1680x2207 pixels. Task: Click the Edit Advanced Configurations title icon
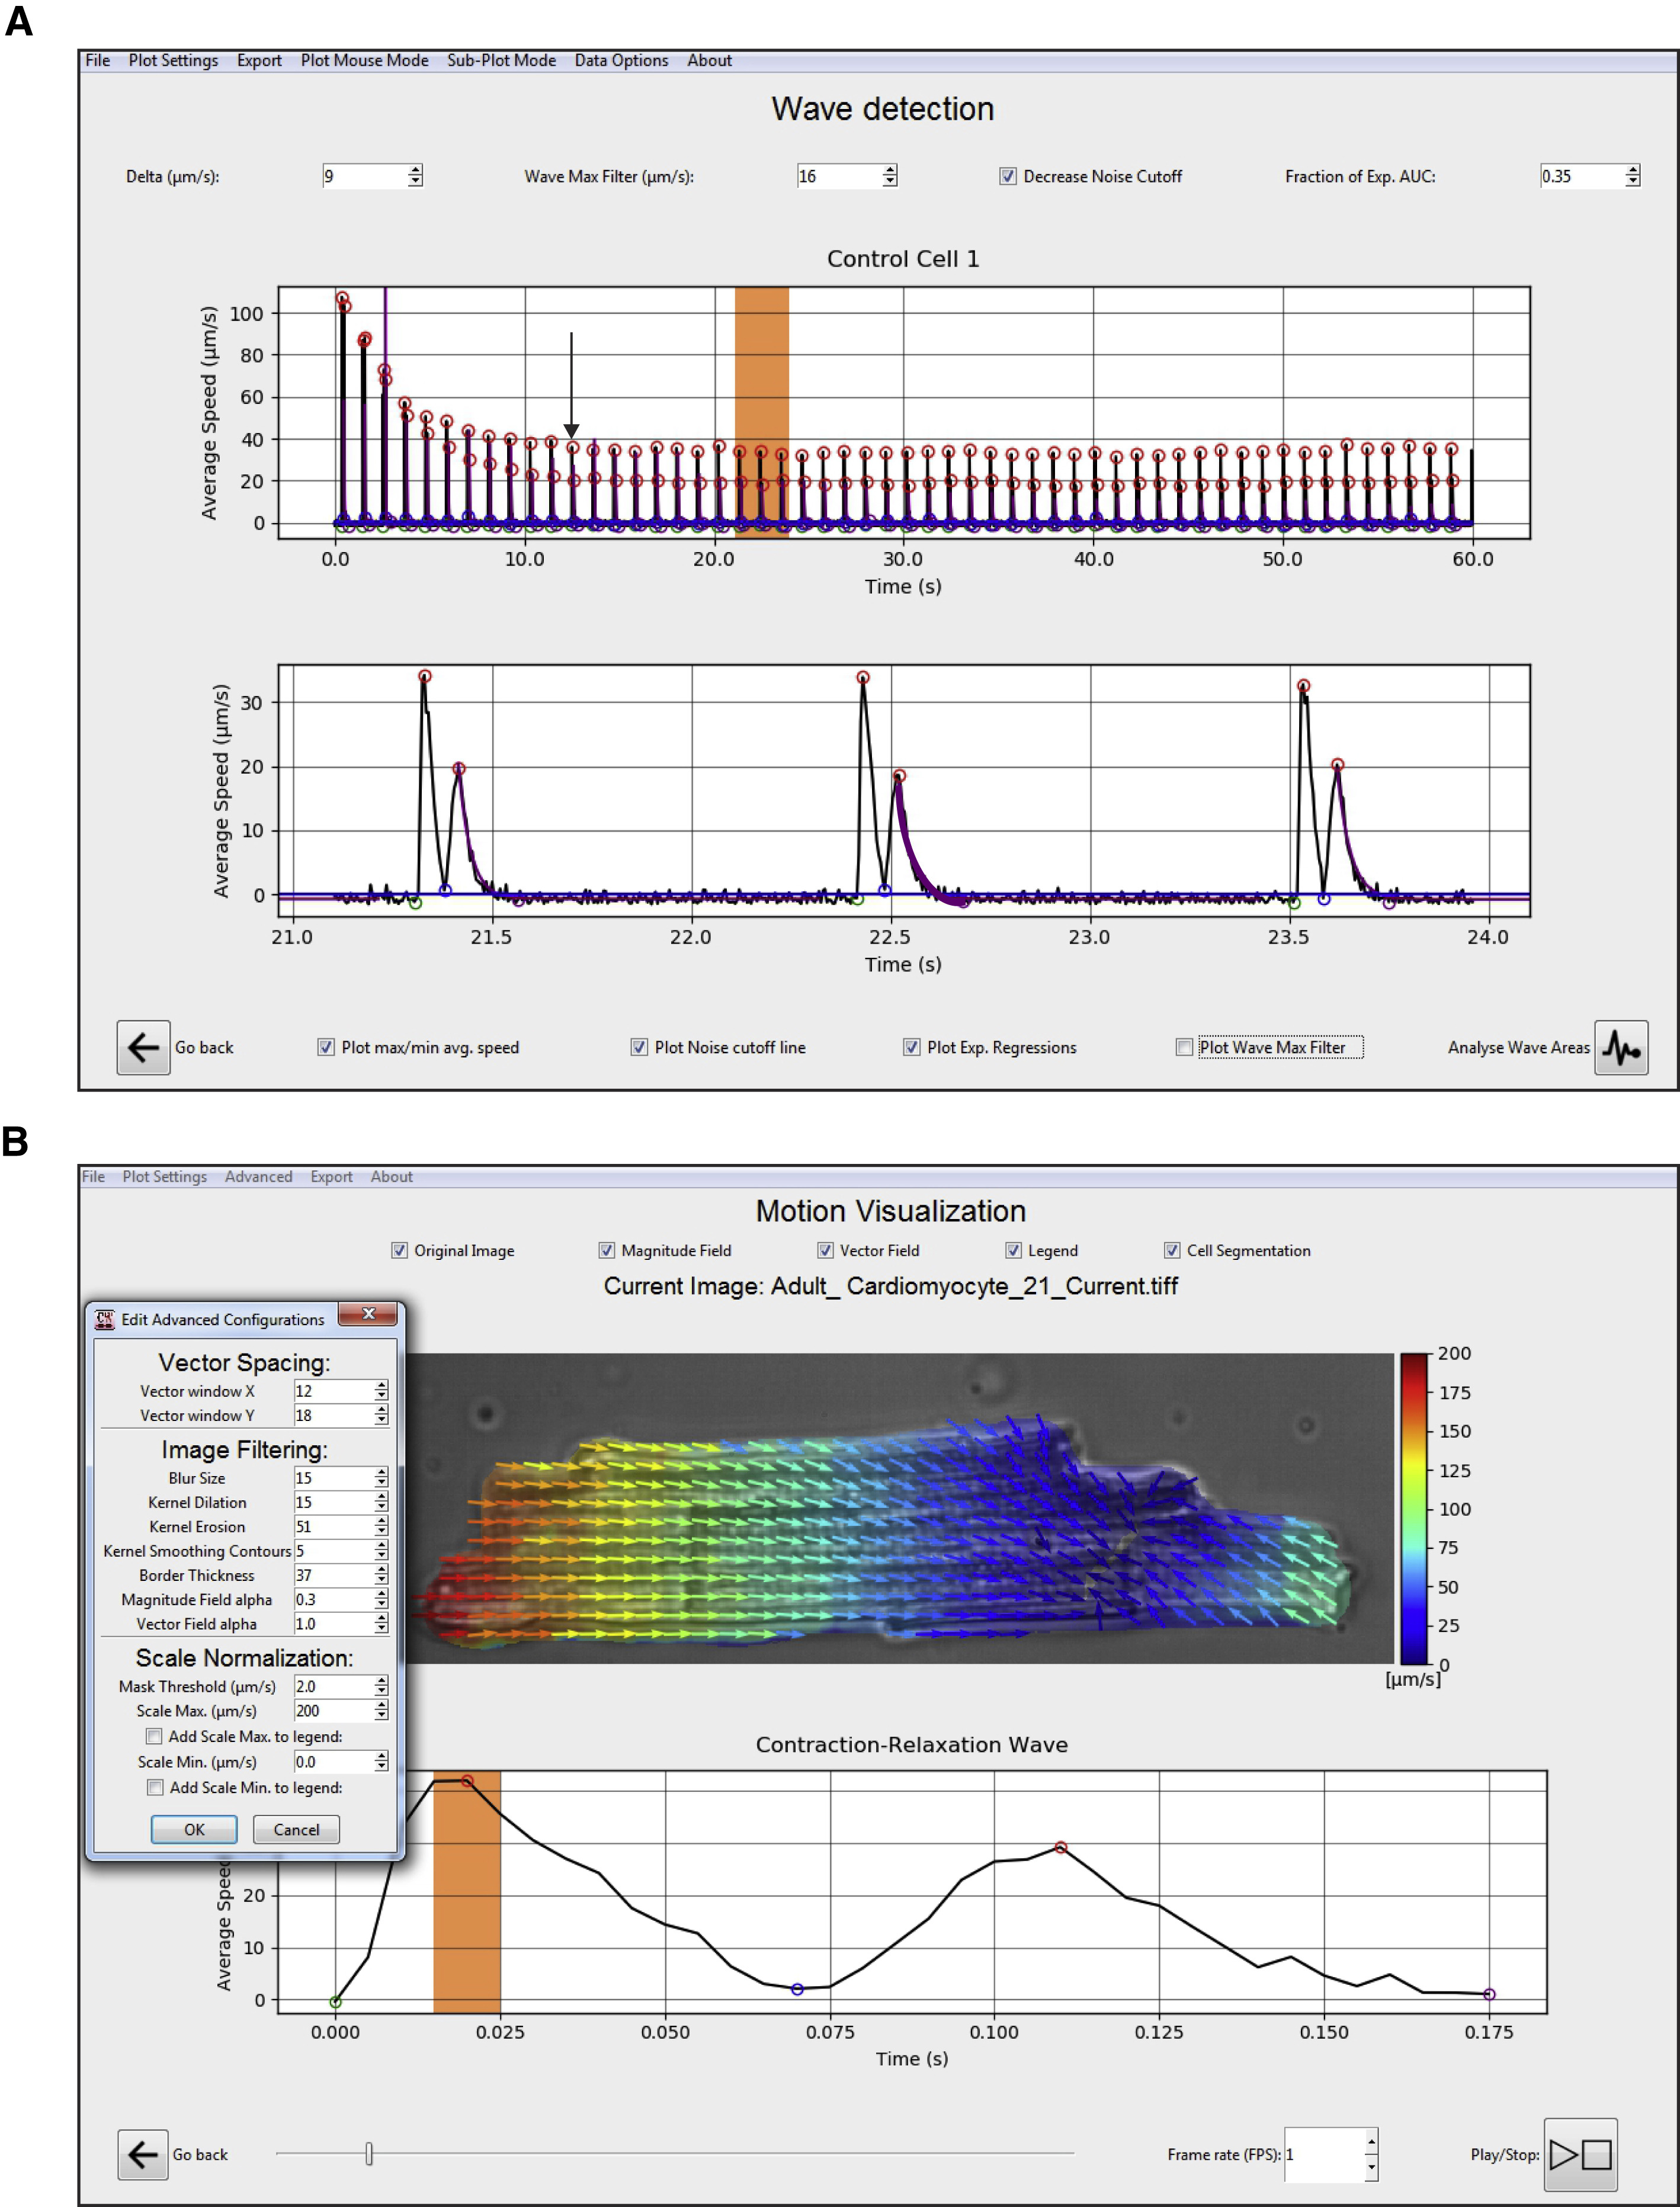pyautogui.click(x=104, y=1319)
